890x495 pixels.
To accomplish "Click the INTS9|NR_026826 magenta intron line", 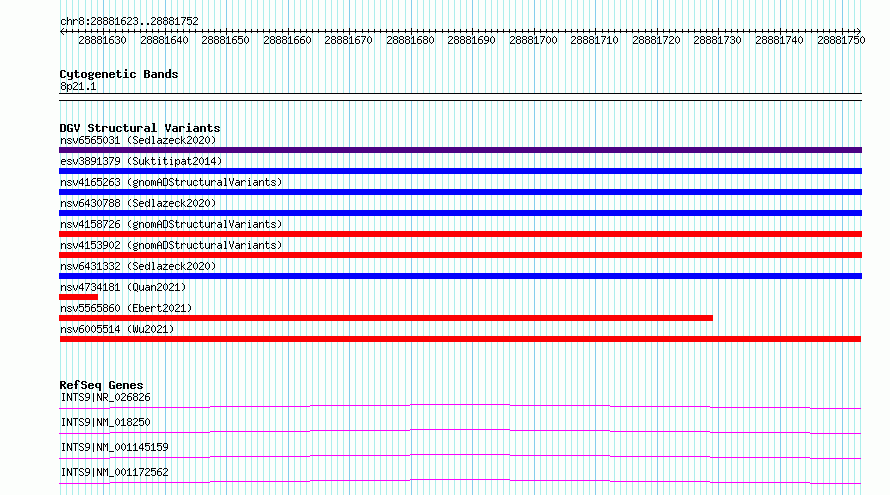I will [x=460, y=406].
